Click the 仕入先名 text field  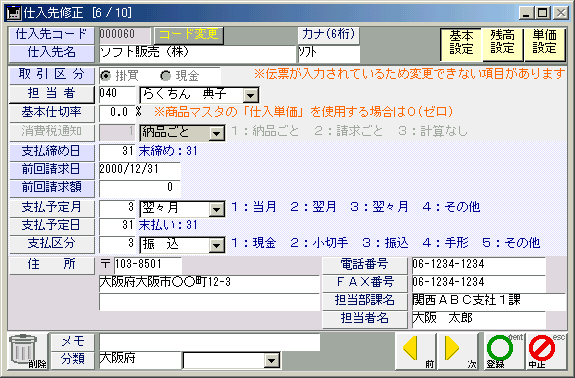[x=197, y=54]
